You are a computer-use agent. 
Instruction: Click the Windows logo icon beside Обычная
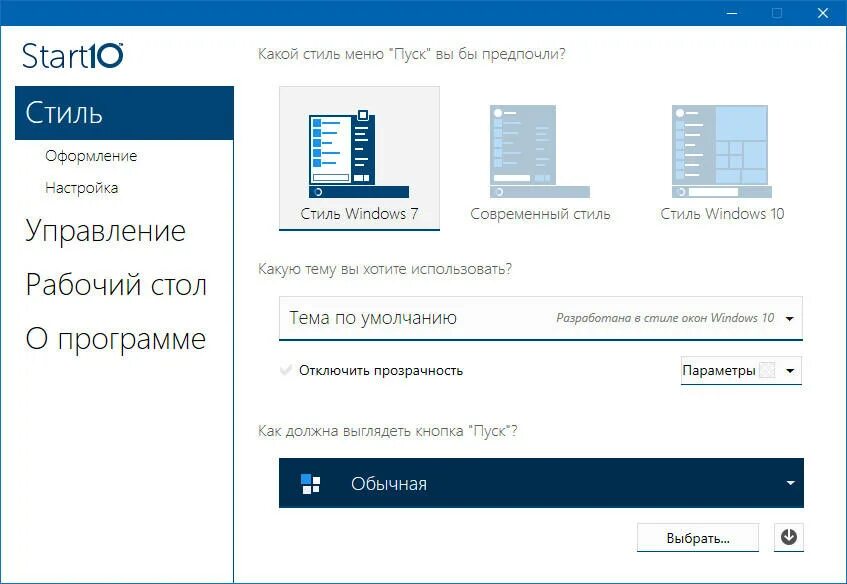click(312, 482)
